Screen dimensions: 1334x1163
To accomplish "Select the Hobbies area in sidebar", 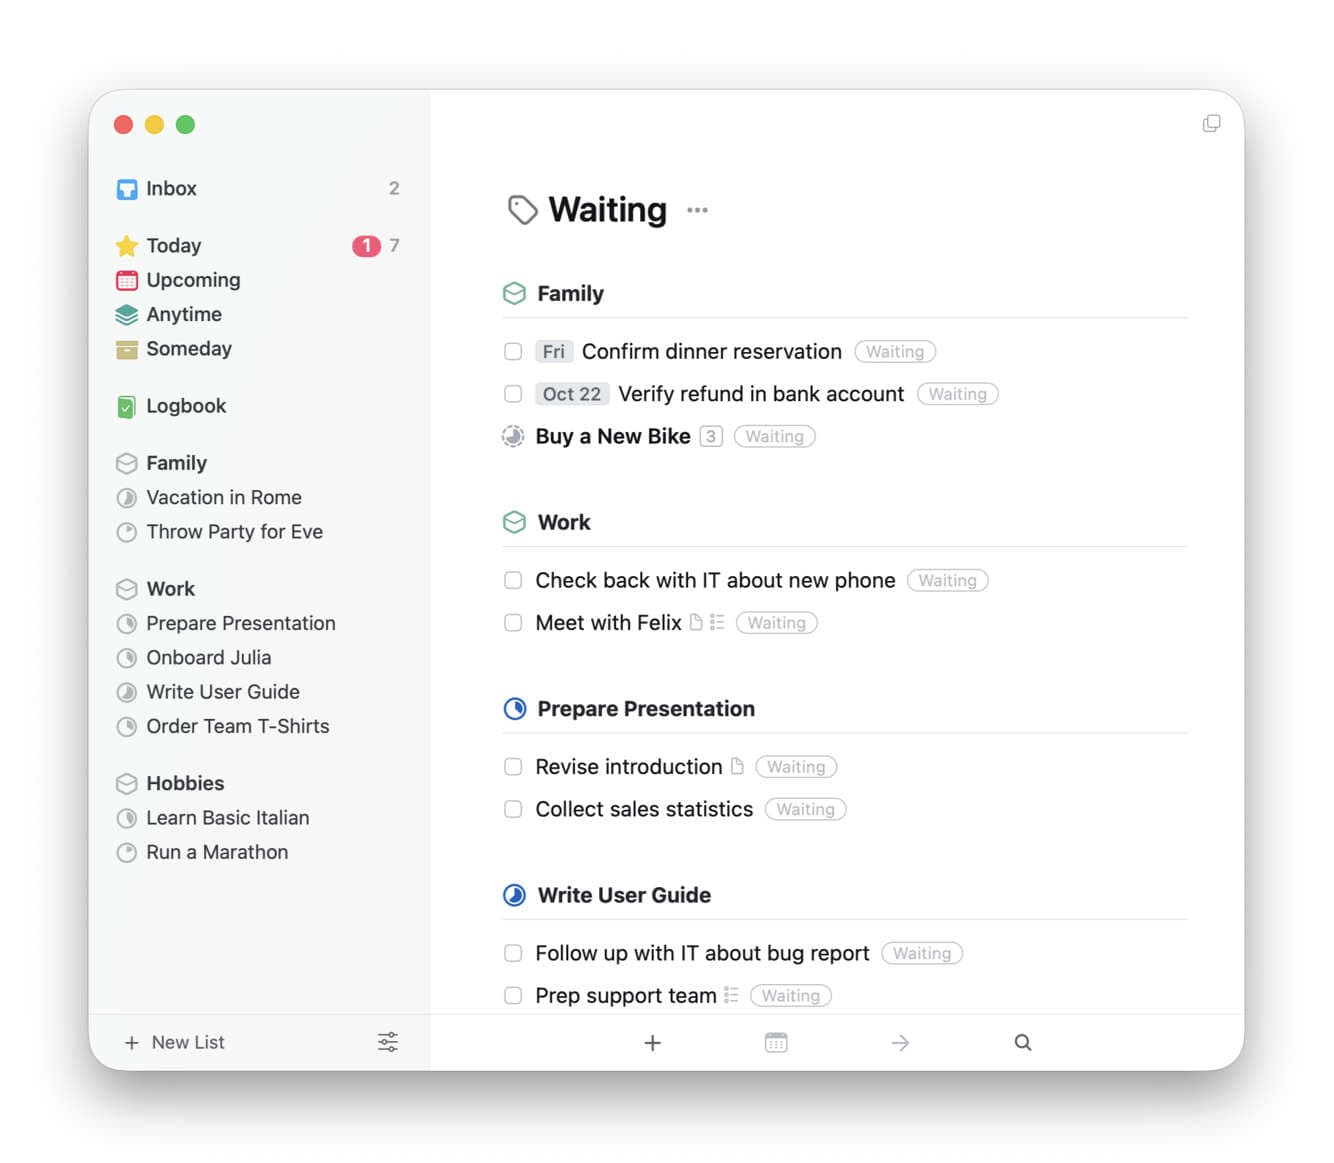I will coord(184,783).
